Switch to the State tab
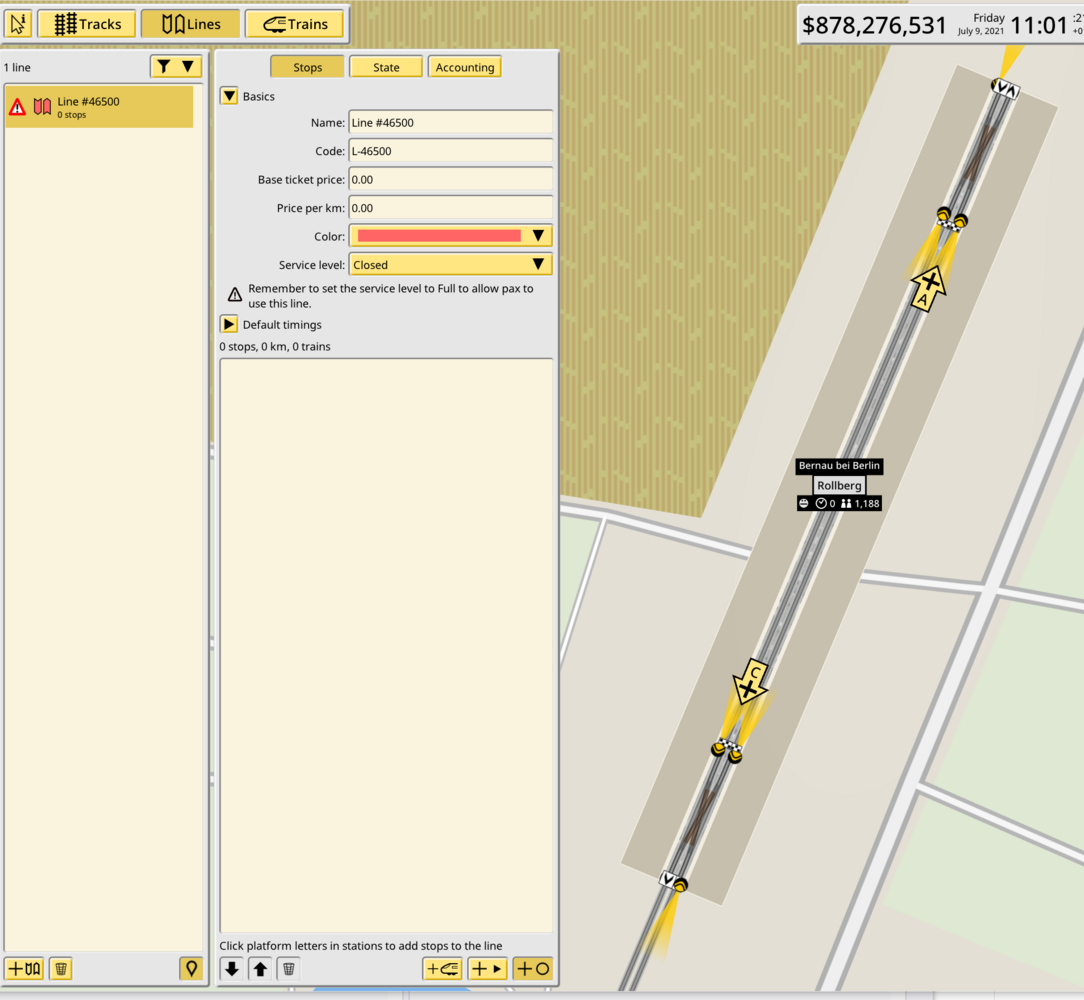Screen dimensions: 1084x1000 click(386, 67)
